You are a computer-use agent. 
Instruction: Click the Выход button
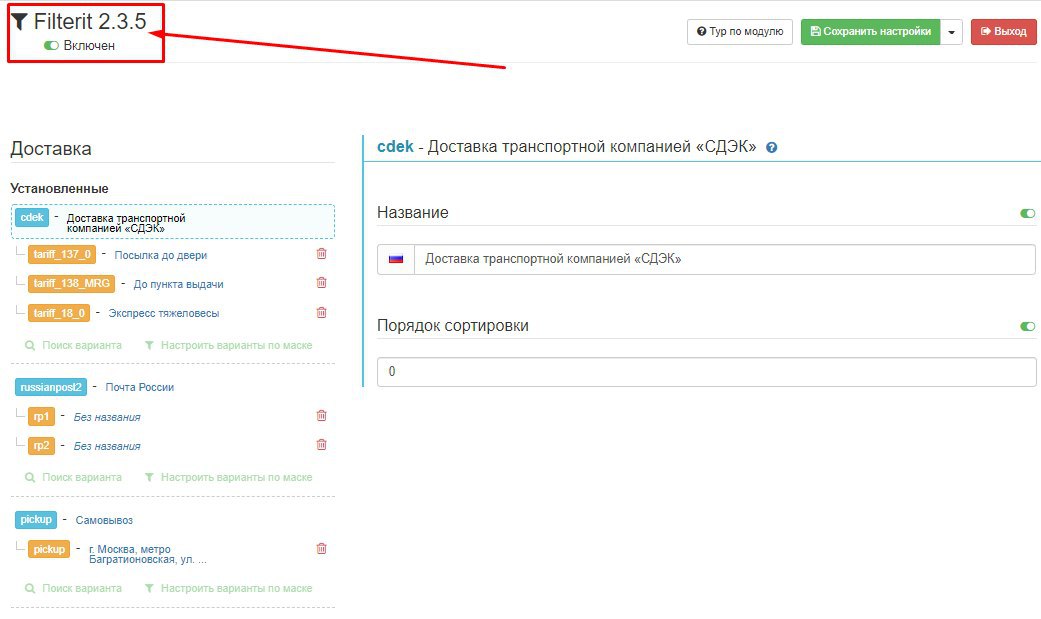[1003, 32]
